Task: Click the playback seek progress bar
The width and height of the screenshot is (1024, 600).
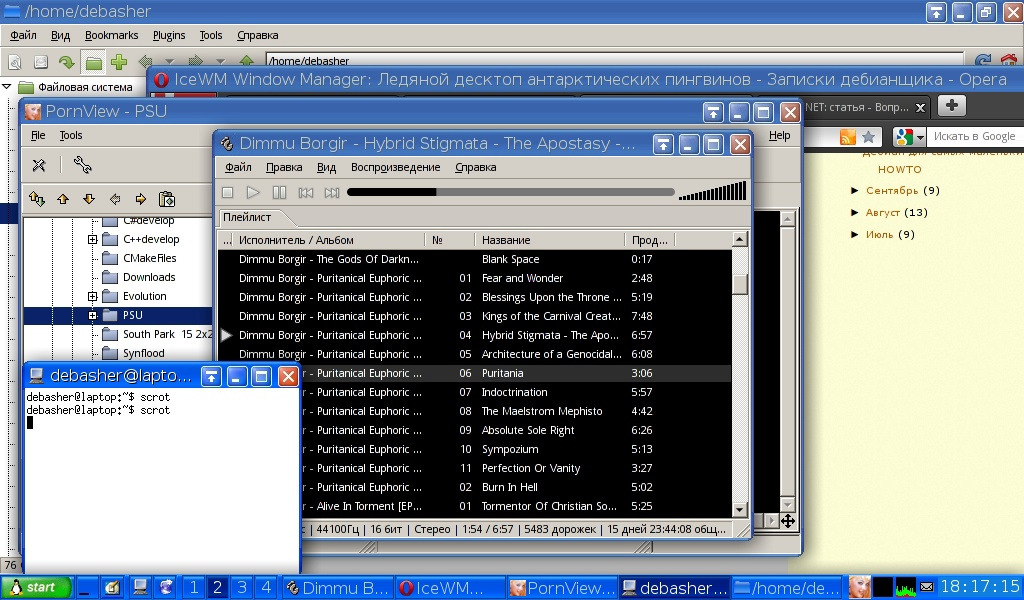Action: (510, 192)
